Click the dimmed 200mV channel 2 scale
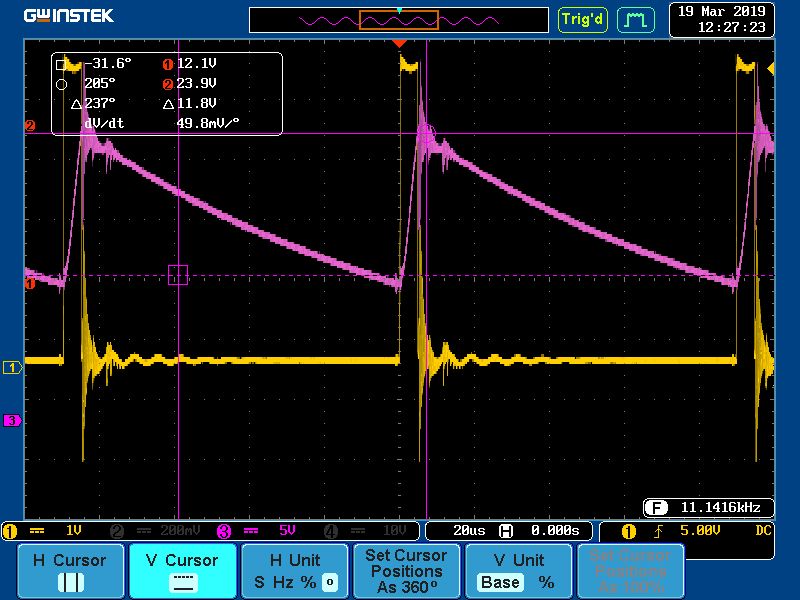The height and width of the screenshot is (600, 800). tap(180, 531)
